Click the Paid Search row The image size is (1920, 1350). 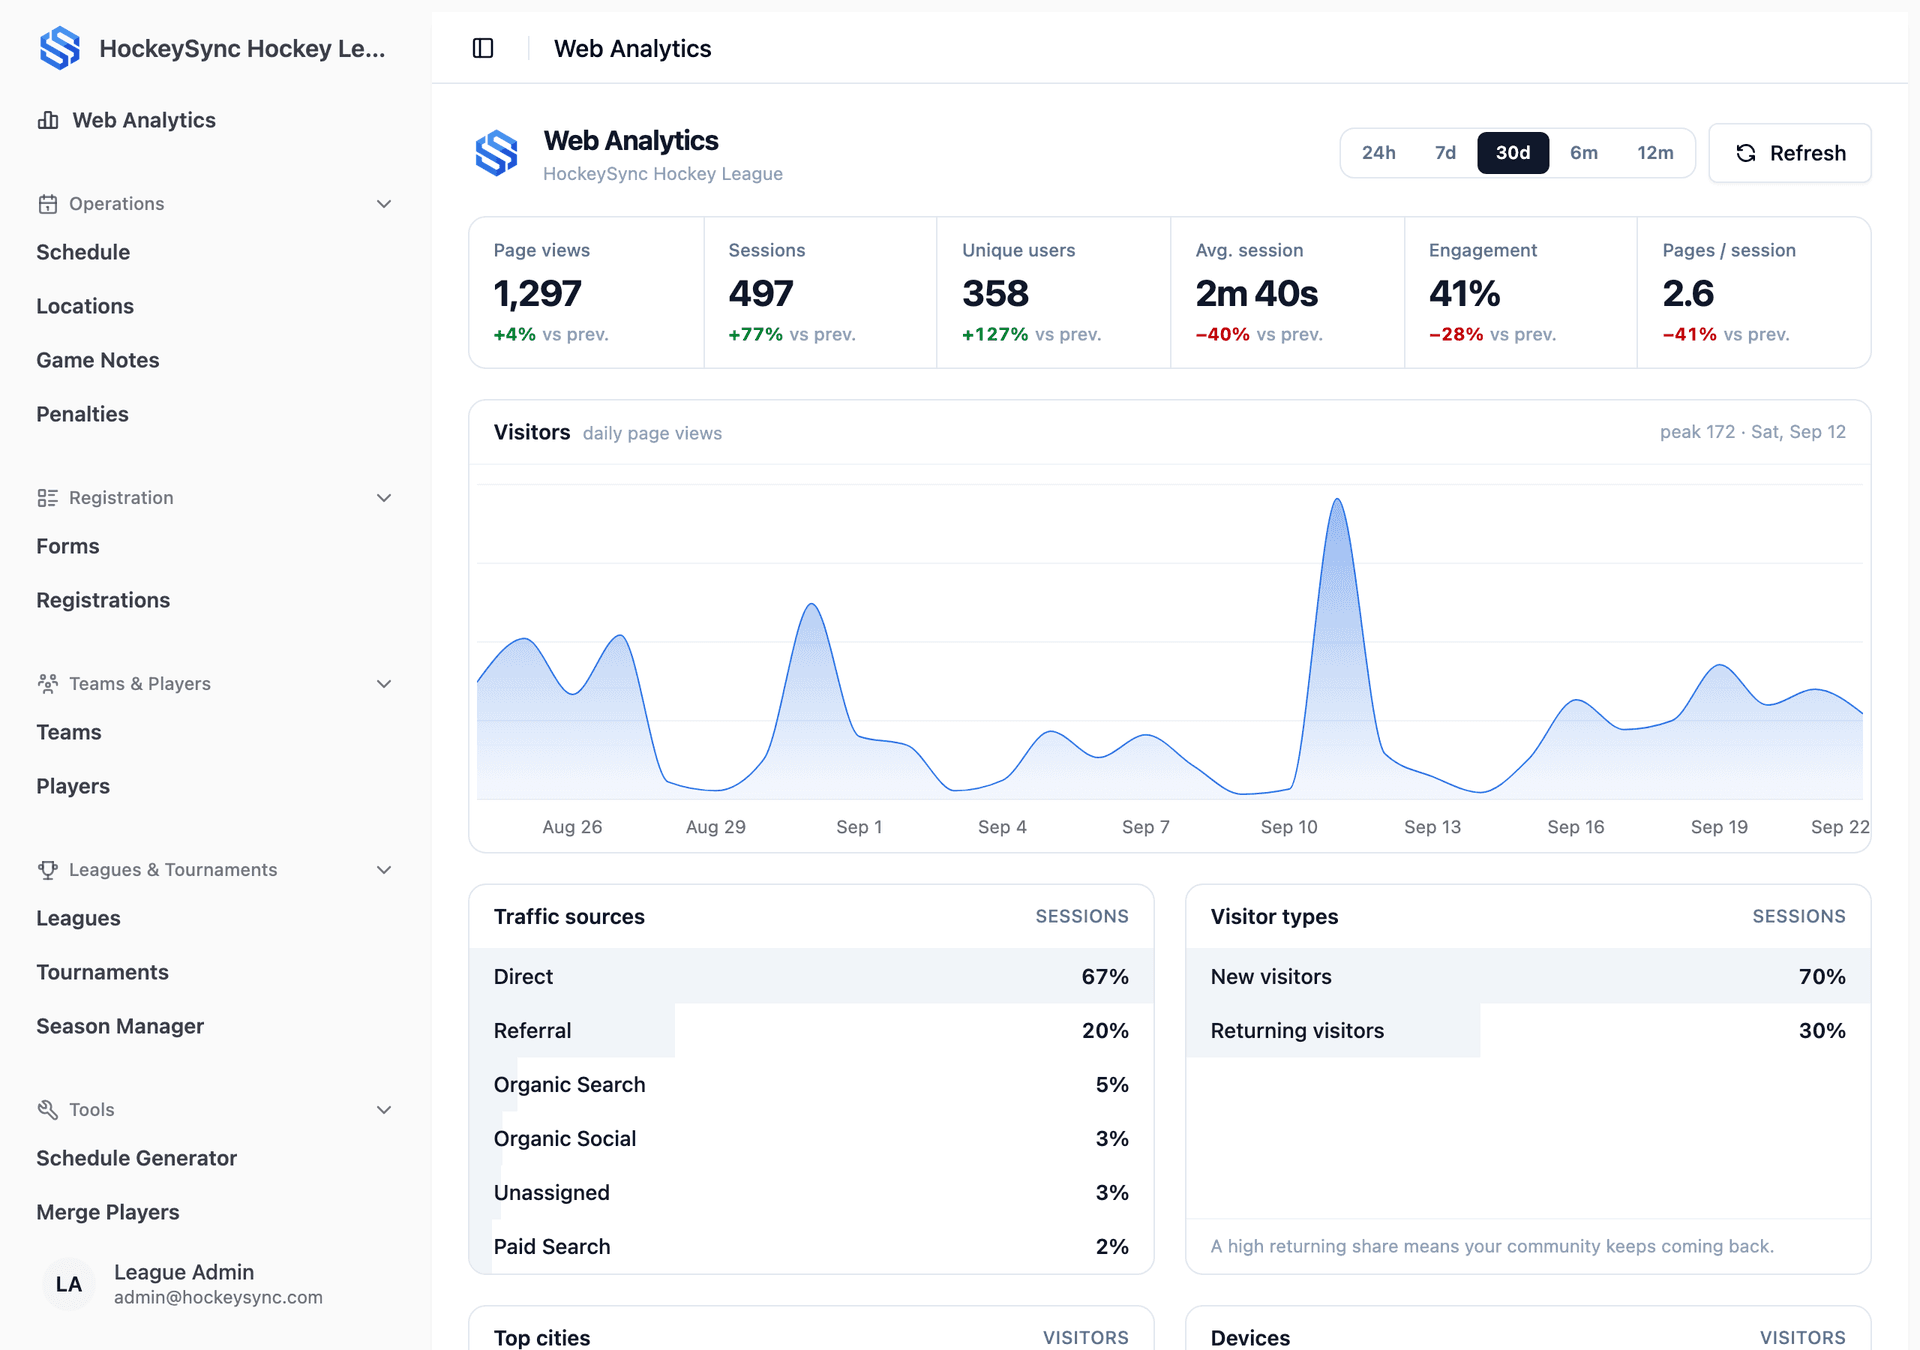click(811, 1246)
